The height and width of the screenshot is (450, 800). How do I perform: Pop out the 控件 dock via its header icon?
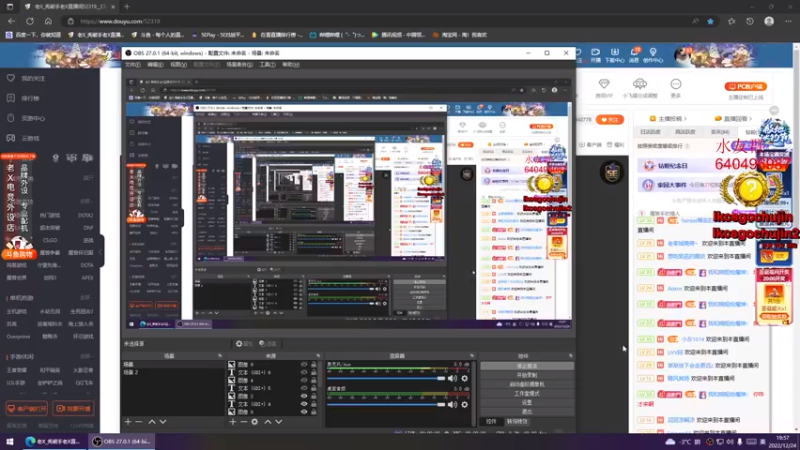click(x=570, y=356)
